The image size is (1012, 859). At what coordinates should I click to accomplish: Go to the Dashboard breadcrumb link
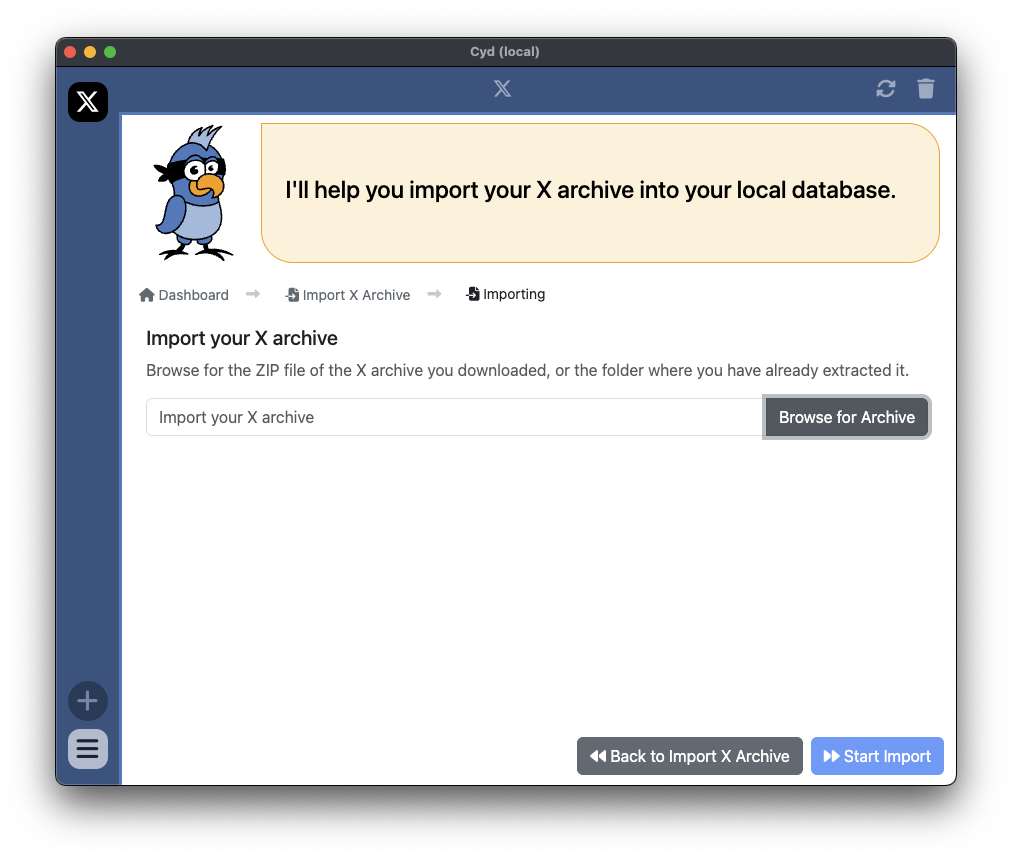pos(193,295)
